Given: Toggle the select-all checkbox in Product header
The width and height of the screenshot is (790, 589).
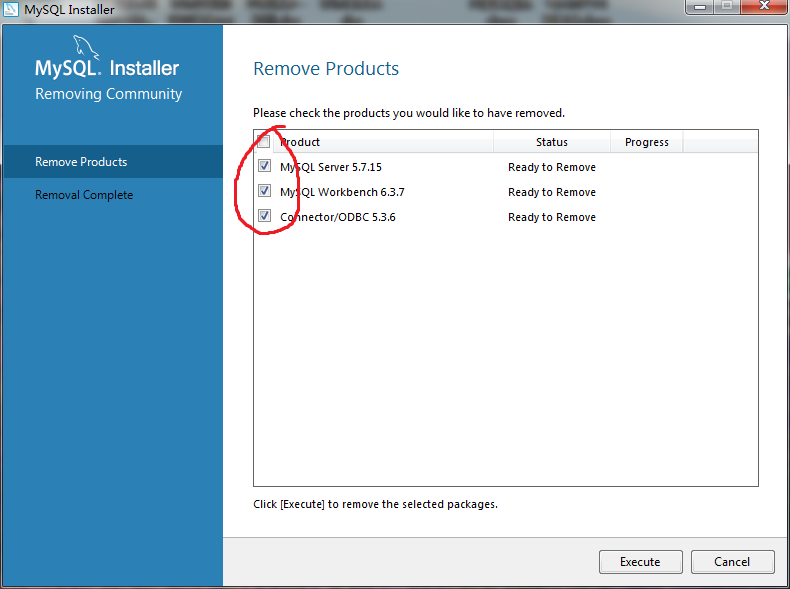Looking at the screenshot, I should (x=264, y=142).
